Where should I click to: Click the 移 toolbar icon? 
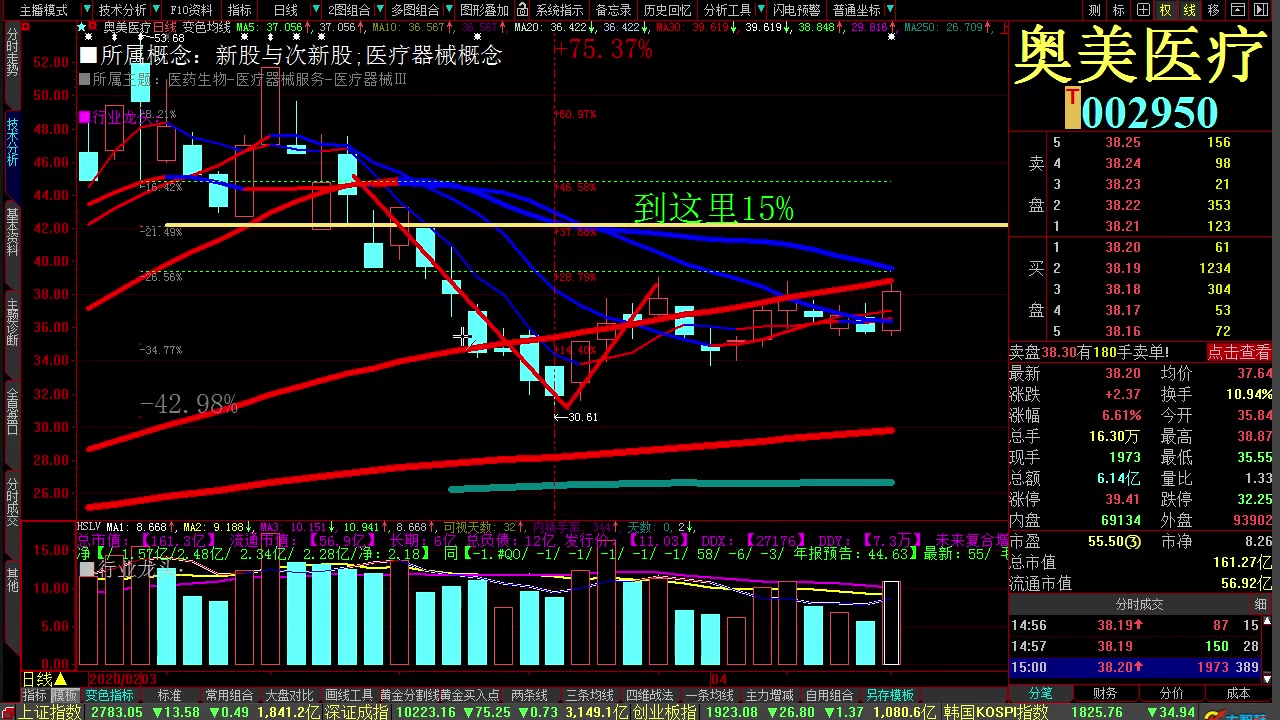coord(1213,10)
